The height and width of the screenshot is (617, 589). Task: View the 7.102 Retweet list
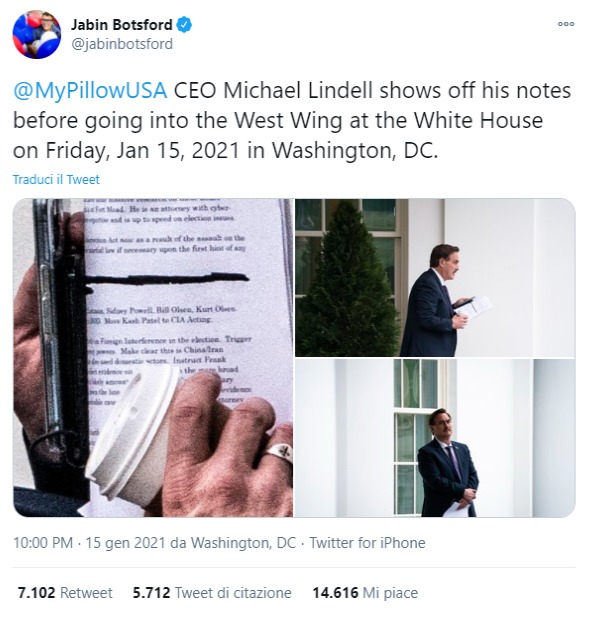(65, 593)
